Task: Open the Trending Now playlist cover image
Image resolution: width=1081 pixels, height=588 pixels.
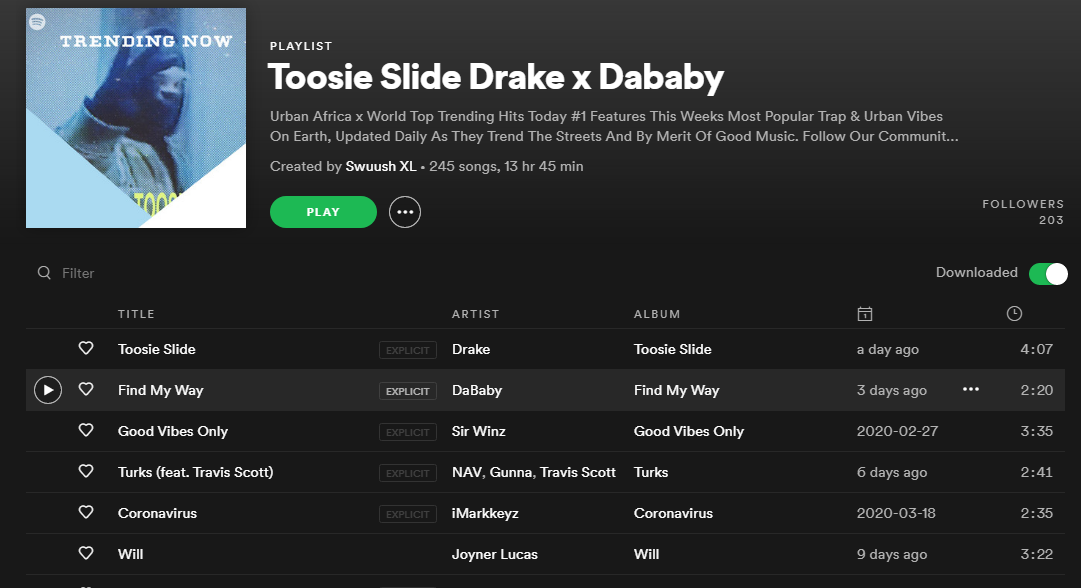Action: click(136, 118)
